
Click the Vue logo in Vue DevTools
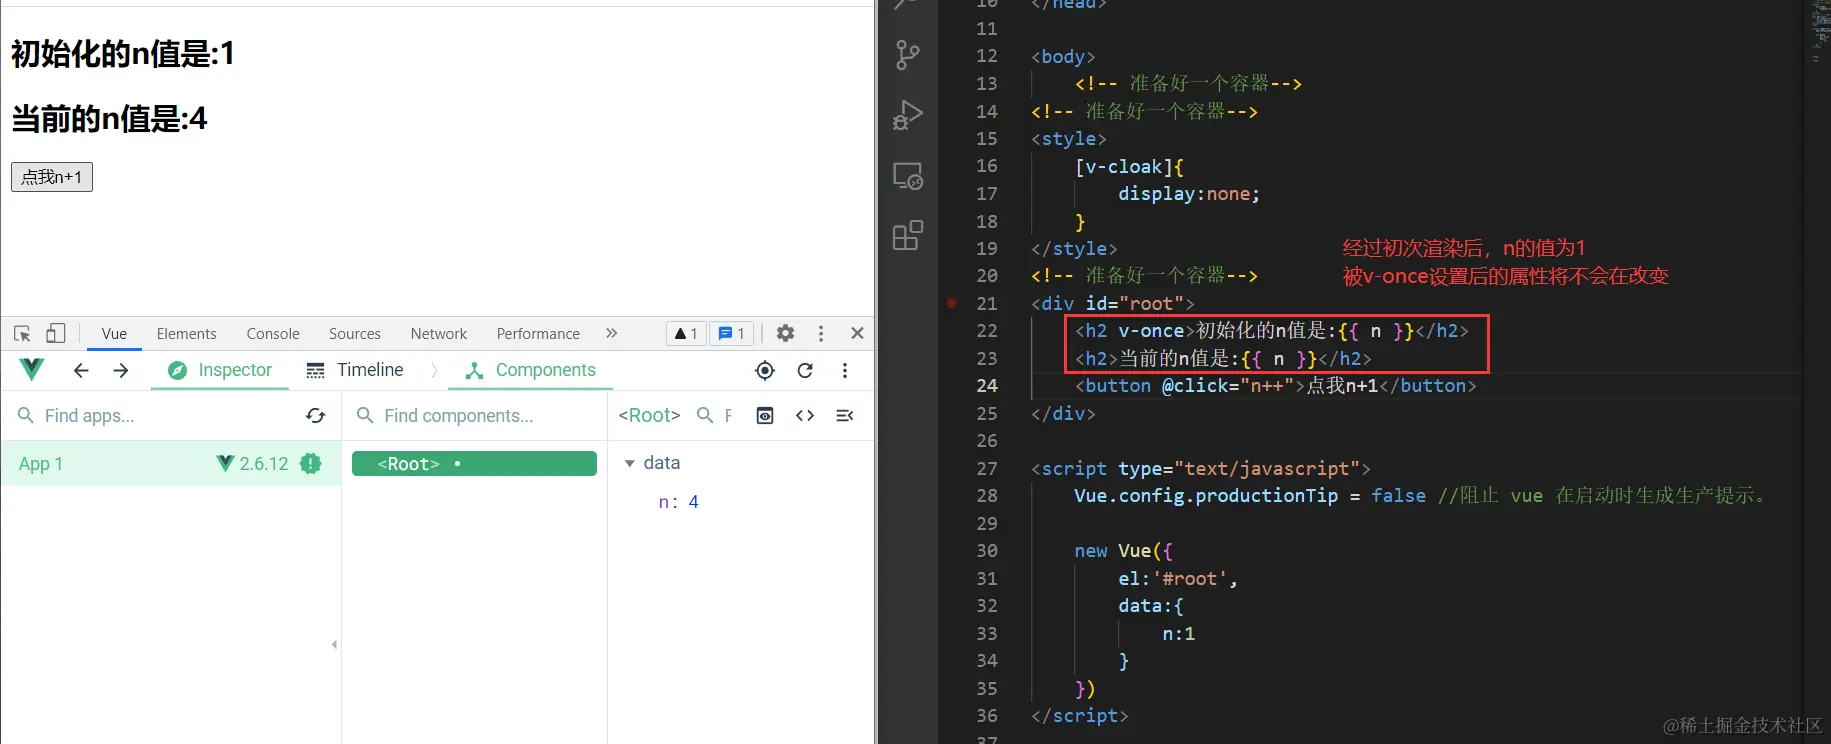(32, 370)
